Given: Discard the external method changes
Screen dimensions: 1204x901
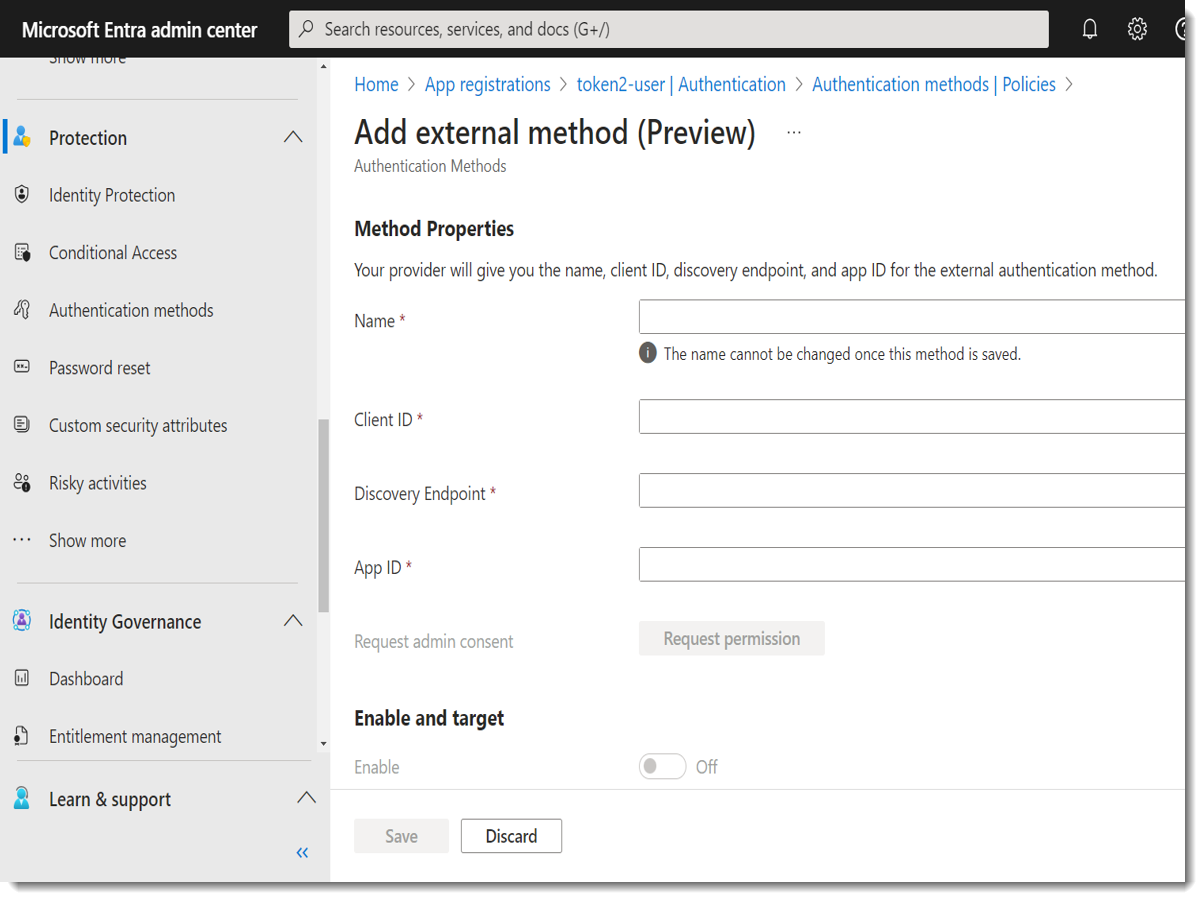Looking at the screenshot, I should click(x=511, y=836).
